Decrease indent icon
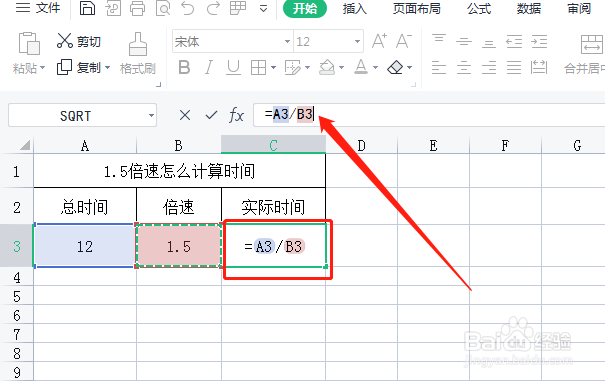 click(514, 41)
